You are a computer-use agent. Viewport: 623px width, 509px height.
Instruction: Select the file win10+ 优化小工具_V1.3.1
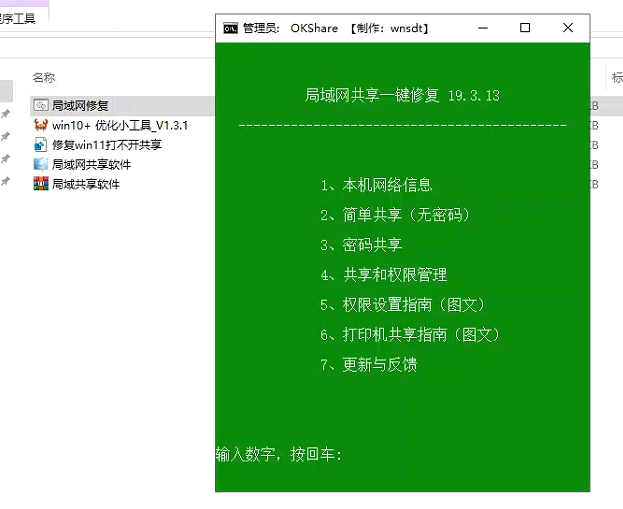coord(120,126)
